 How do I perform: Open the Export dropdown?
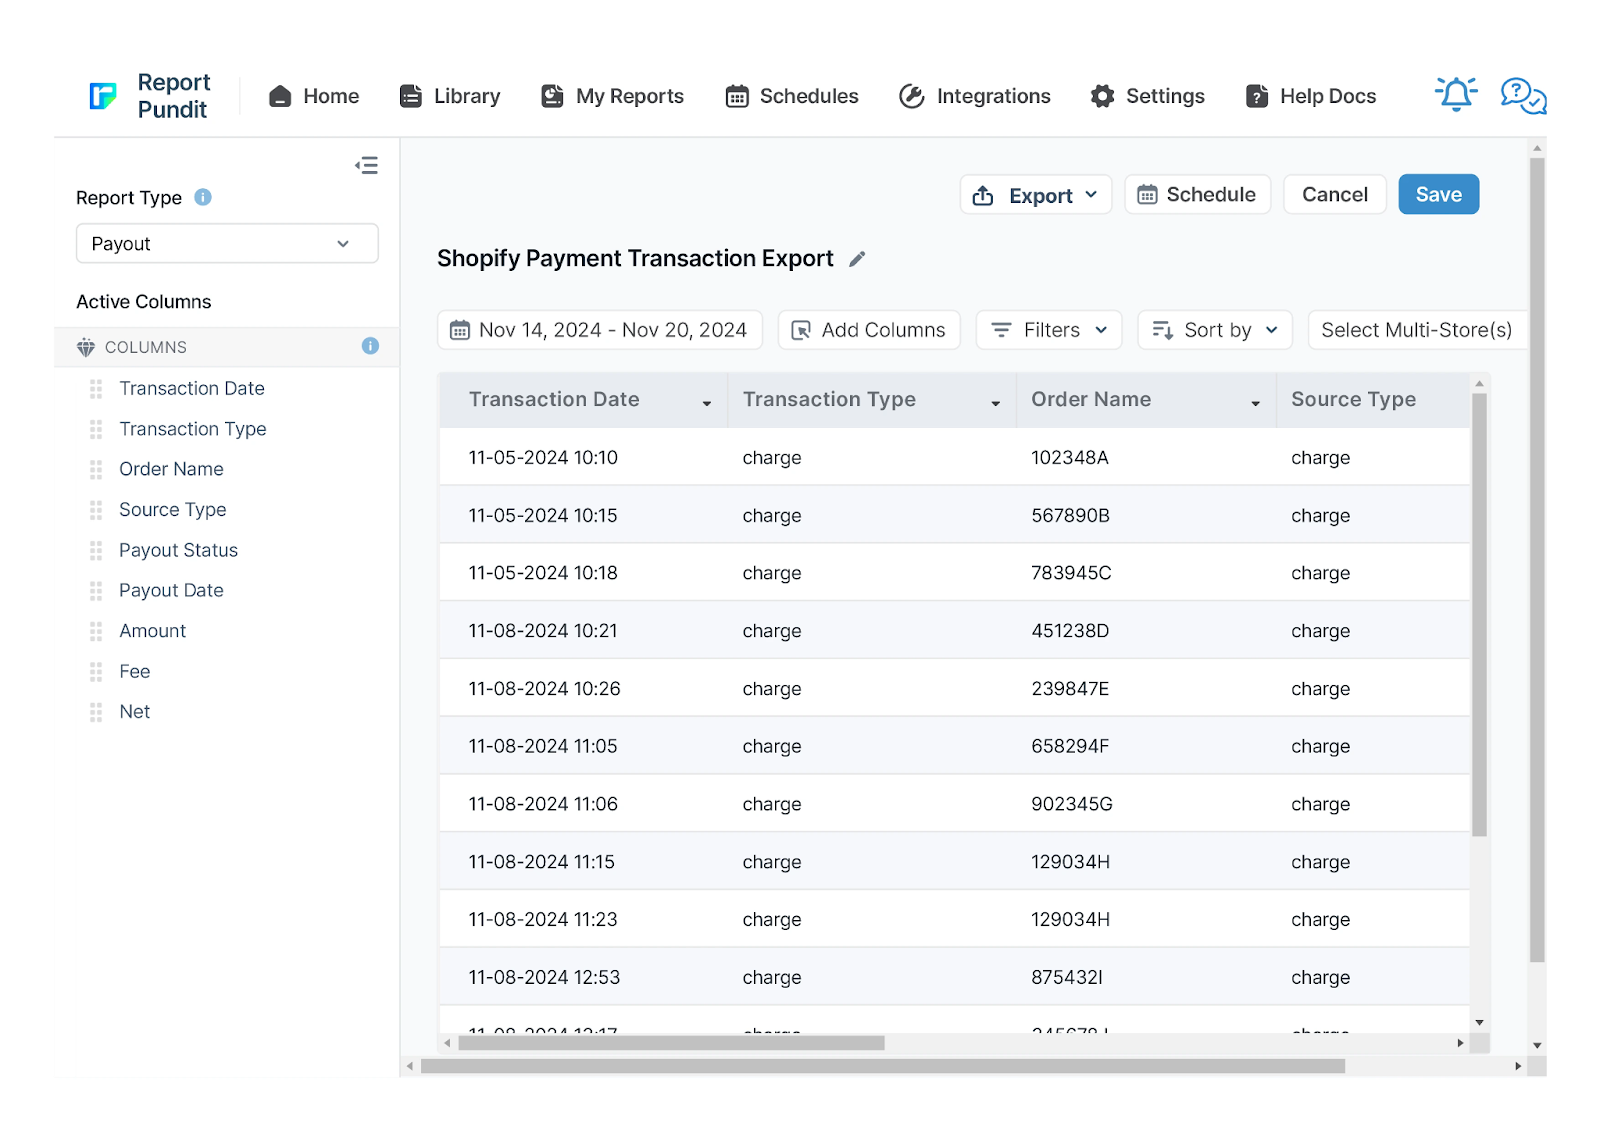[x=1036, y=195]
